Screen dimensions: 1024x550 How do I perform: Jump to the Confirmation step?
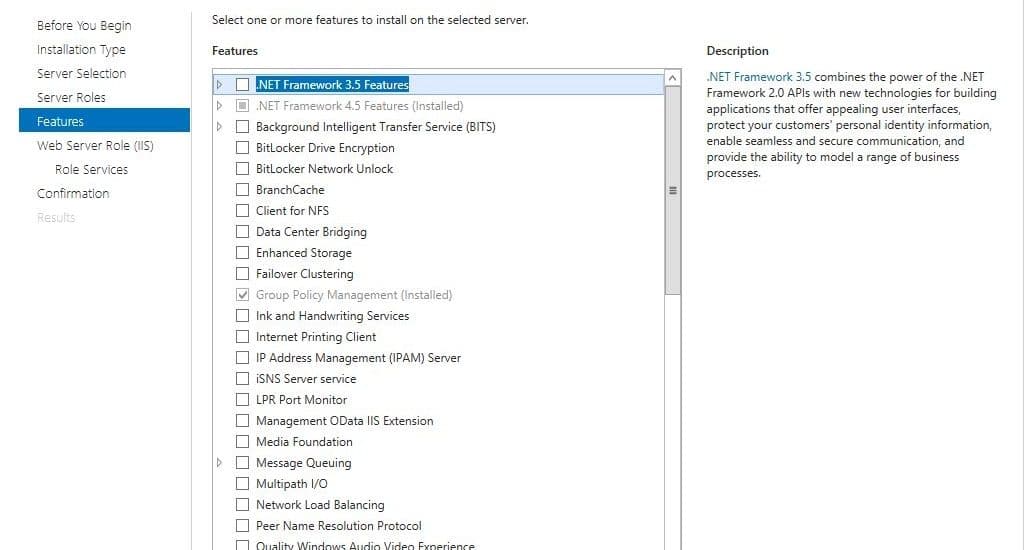tap(73, 193)
